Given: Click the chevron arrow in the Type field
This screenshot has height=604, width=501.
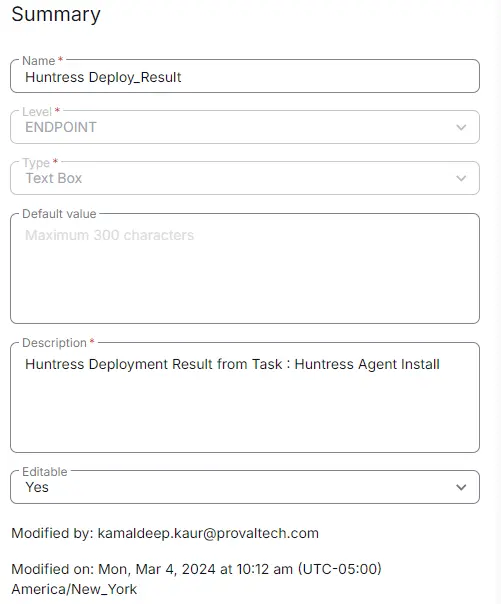Looking at the screenshot, I should tap(461, 178).
